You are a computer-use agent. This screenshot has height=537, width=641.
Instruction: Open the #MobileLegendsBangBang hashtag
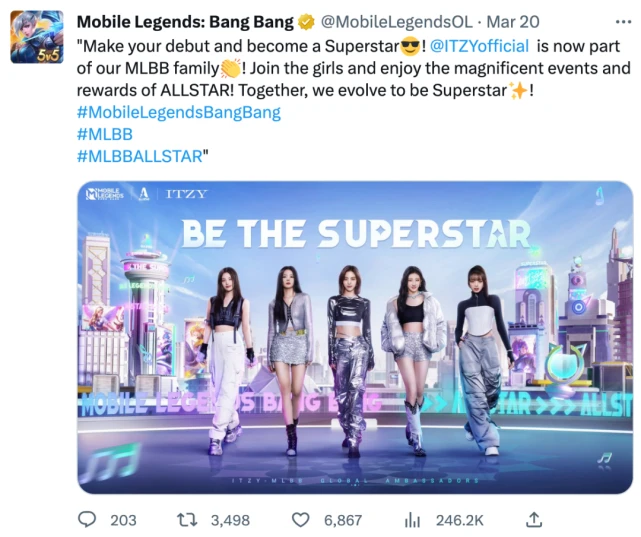[178, 112]
